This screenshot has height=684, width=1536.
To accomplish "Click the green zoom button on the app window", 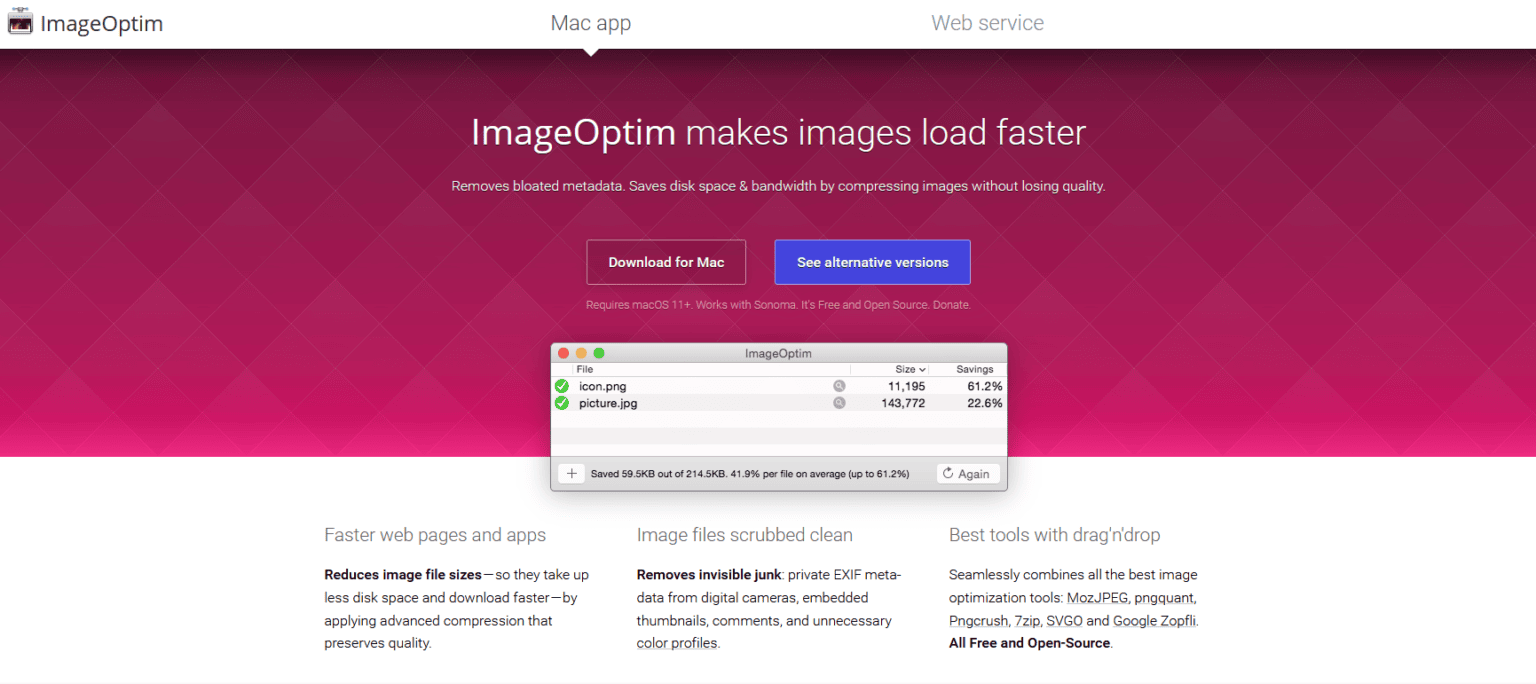I will tap(599, 353).
